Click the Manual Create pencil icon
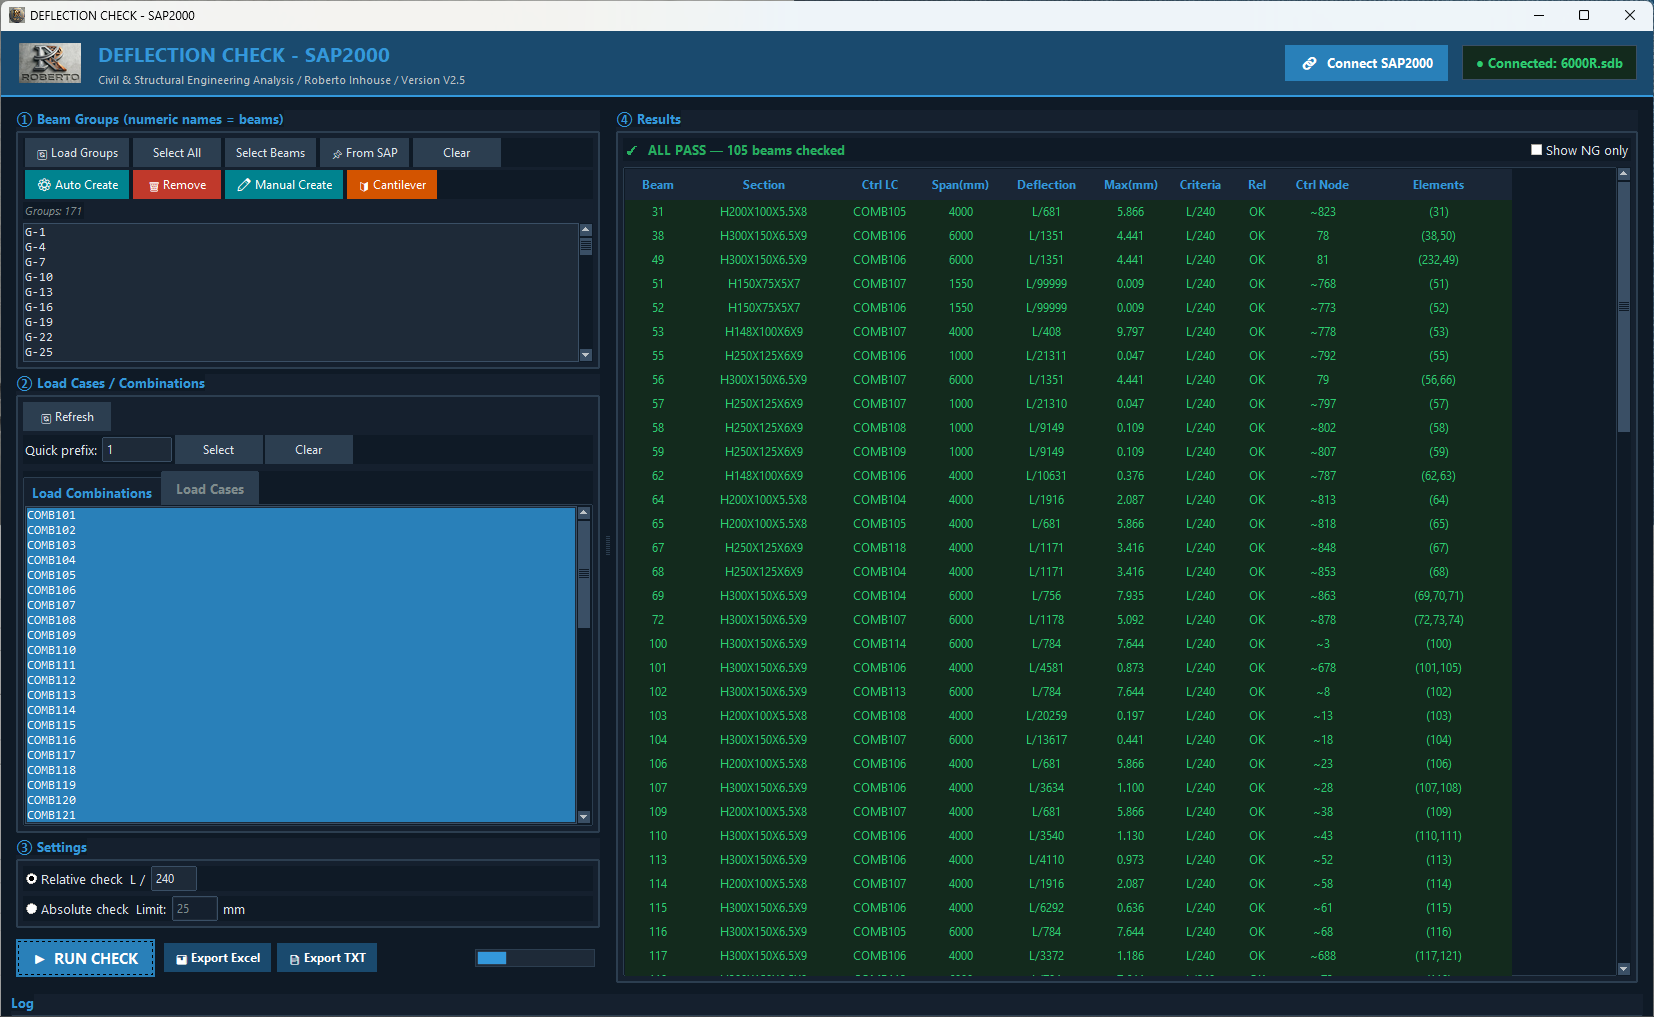Viewport: 1654px width, 1017px height. click(244, 185)
